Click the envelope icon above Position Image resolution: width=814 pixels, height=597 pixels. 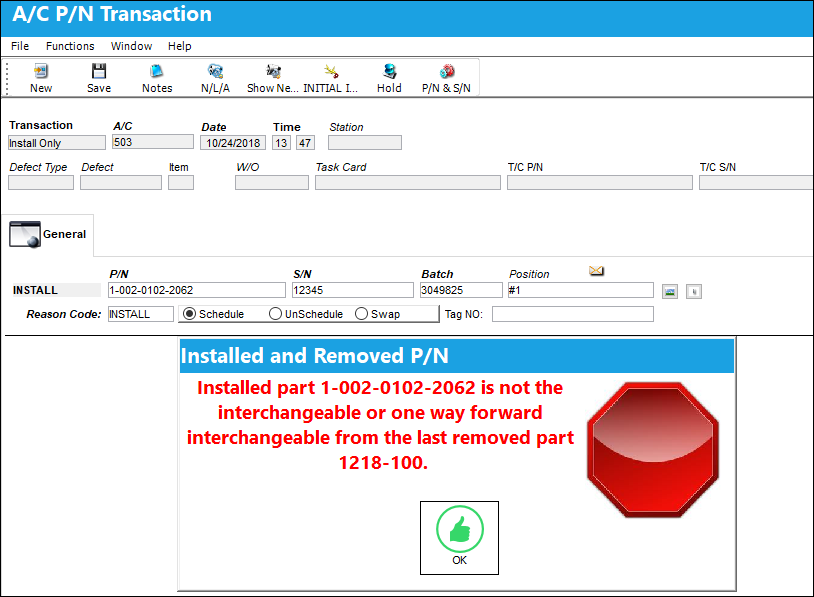pyautogui.click(x=596, y=270)
